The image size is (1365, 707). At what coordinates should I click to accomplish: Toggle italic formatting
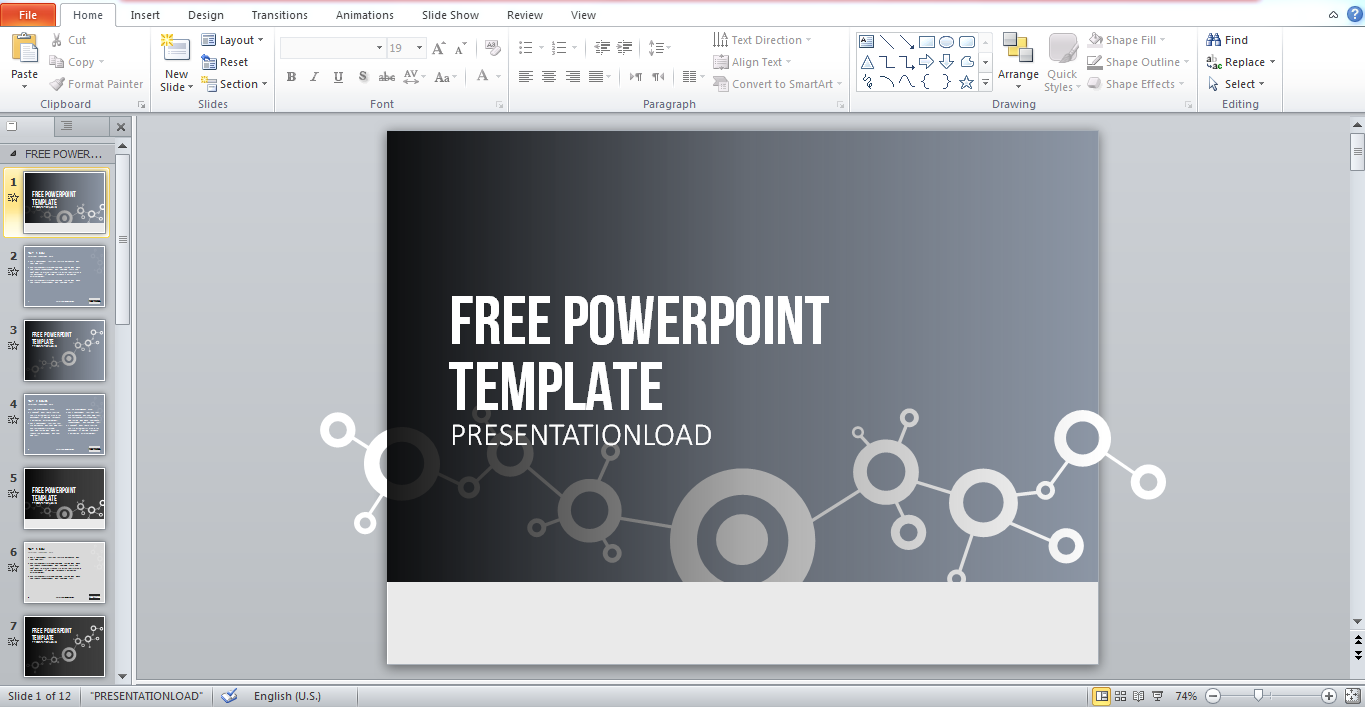pos(314,76)
